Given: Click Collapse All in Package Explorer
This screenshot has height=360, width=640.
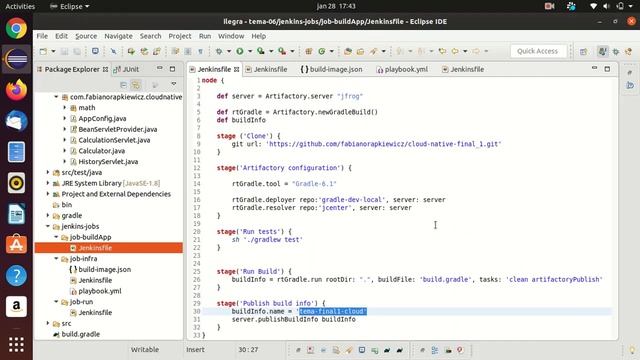Looking at the screenshot, I should coord(123,84).
